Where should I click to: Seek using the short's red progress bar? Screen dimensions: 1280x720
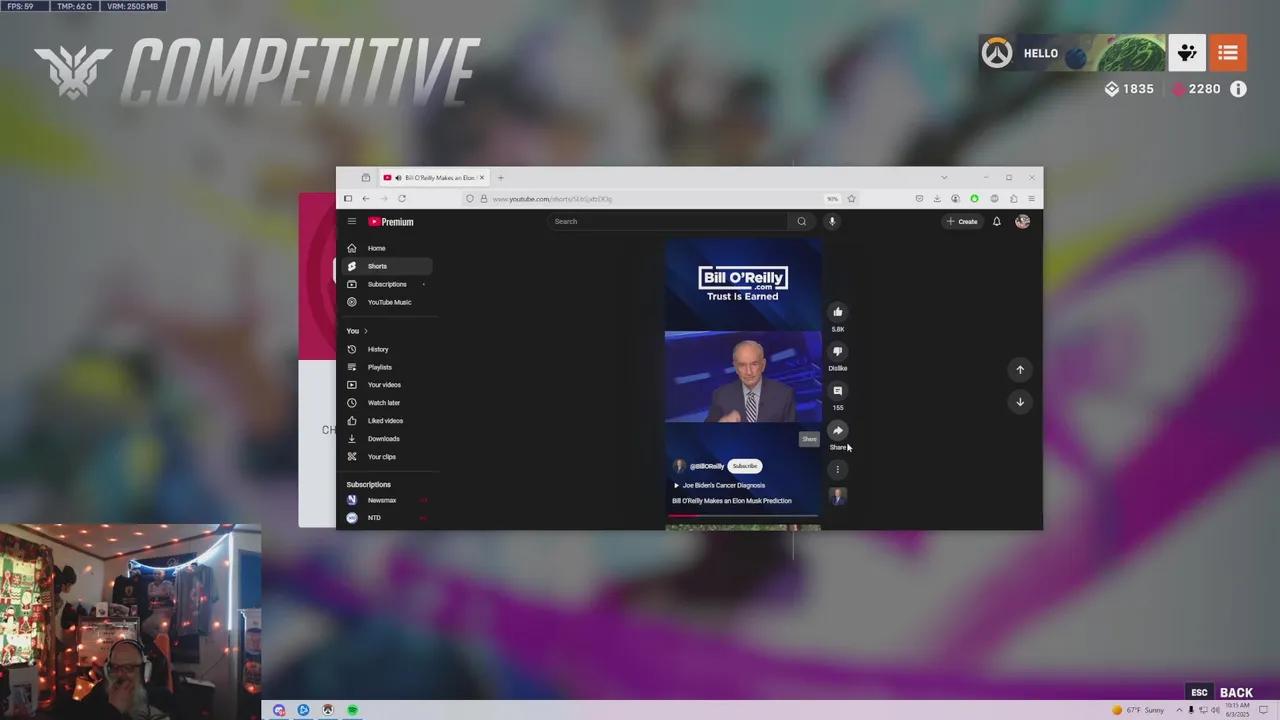click(x=743, y=516)
